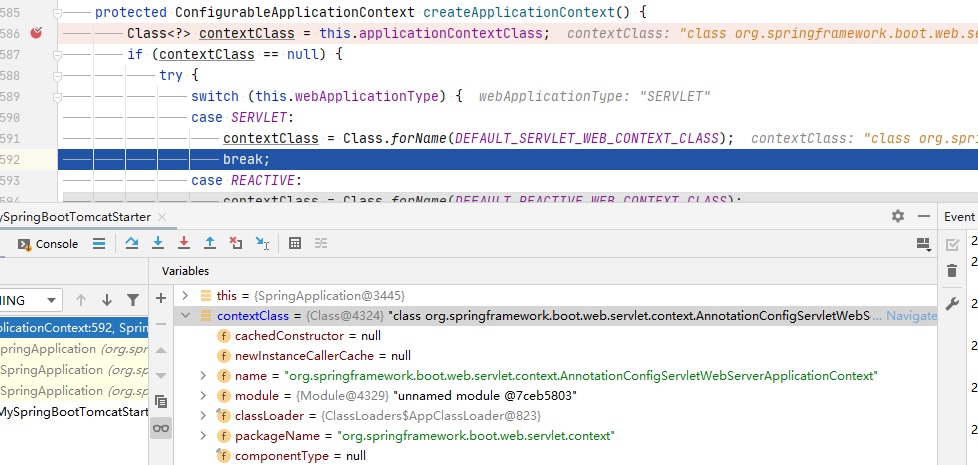
Task: Switch to the MySpringBootTomcatStarter debug tab
Action: click(75, 217)
